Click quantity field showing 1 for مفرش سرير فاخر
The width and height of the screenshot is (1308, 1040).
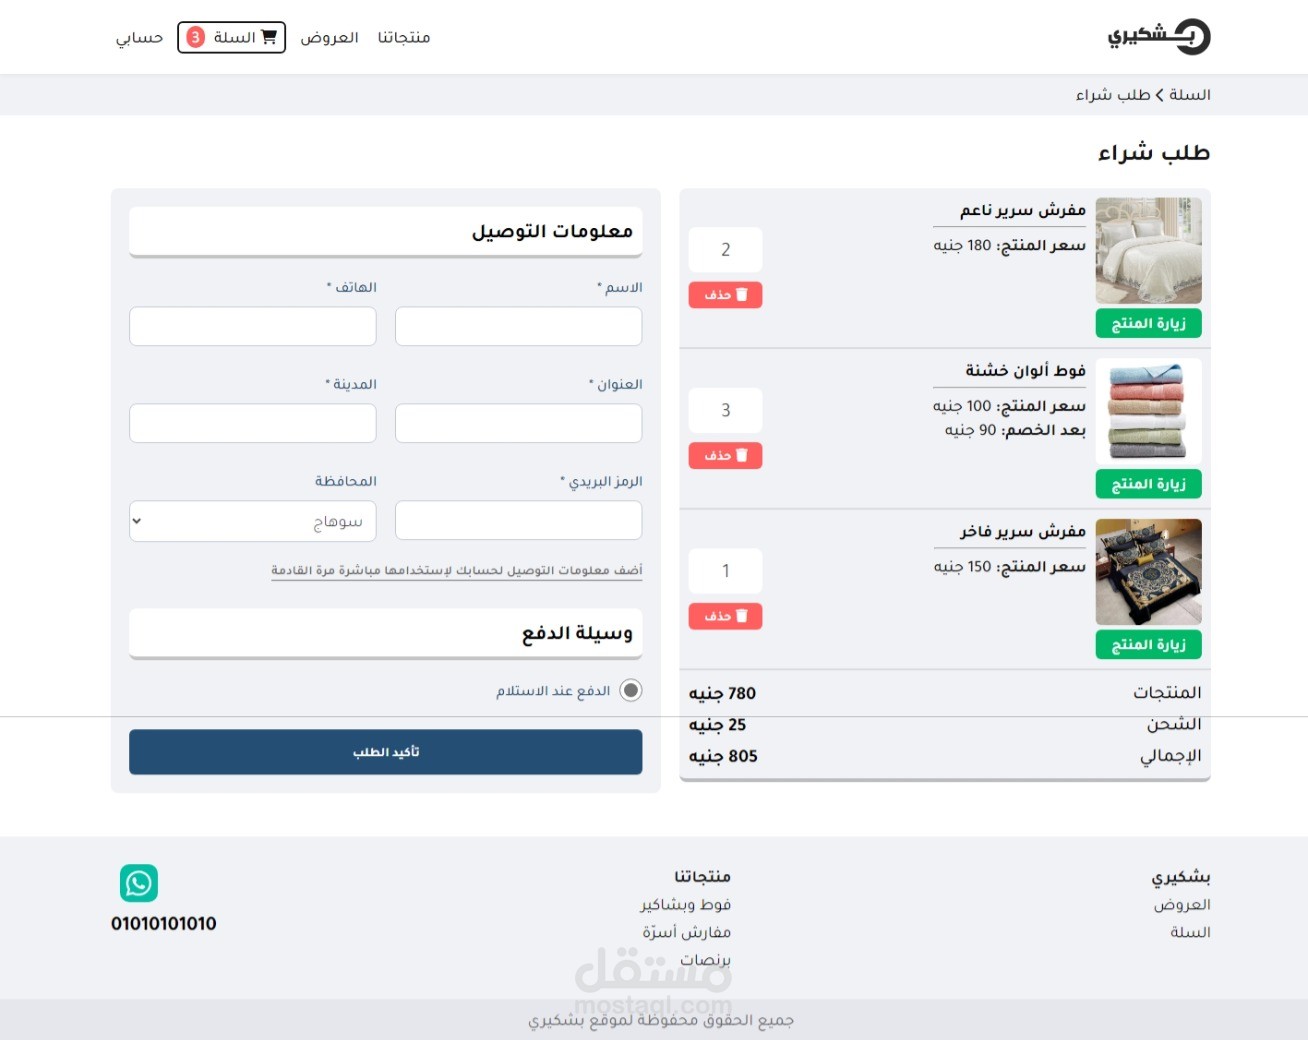tap(726, 571)
